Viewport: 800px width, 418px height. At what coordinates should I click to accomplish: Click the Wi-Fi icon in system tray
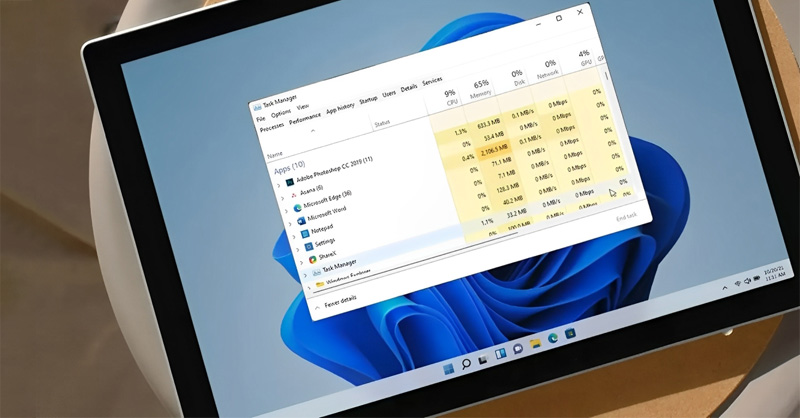[738, 284]
